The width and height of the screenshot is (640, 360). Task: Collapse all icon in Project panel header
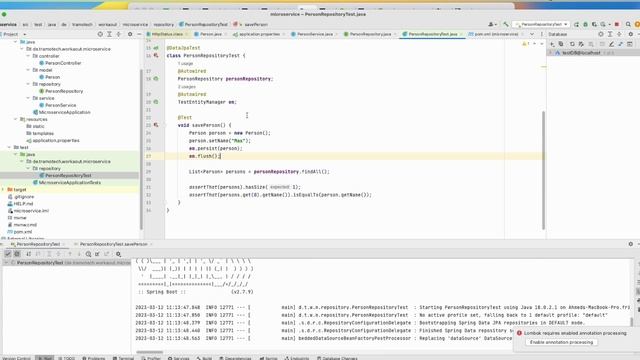click(119, 34)
